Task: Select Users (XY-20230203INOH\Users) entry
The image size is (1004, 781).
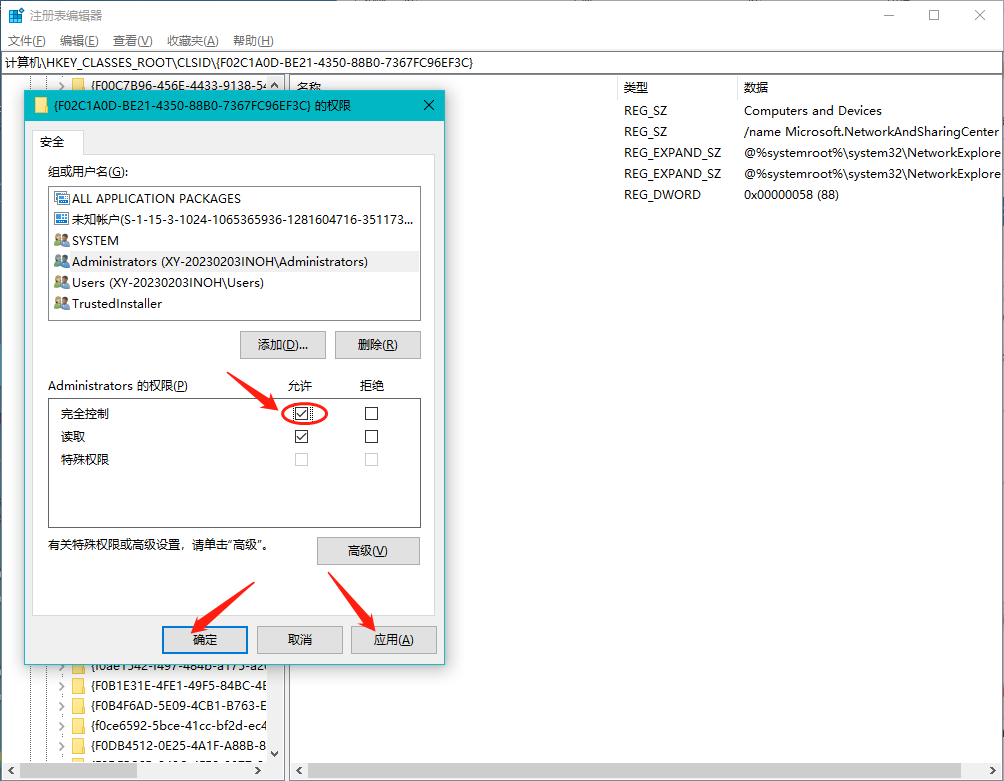Action: tap(234, 282)
